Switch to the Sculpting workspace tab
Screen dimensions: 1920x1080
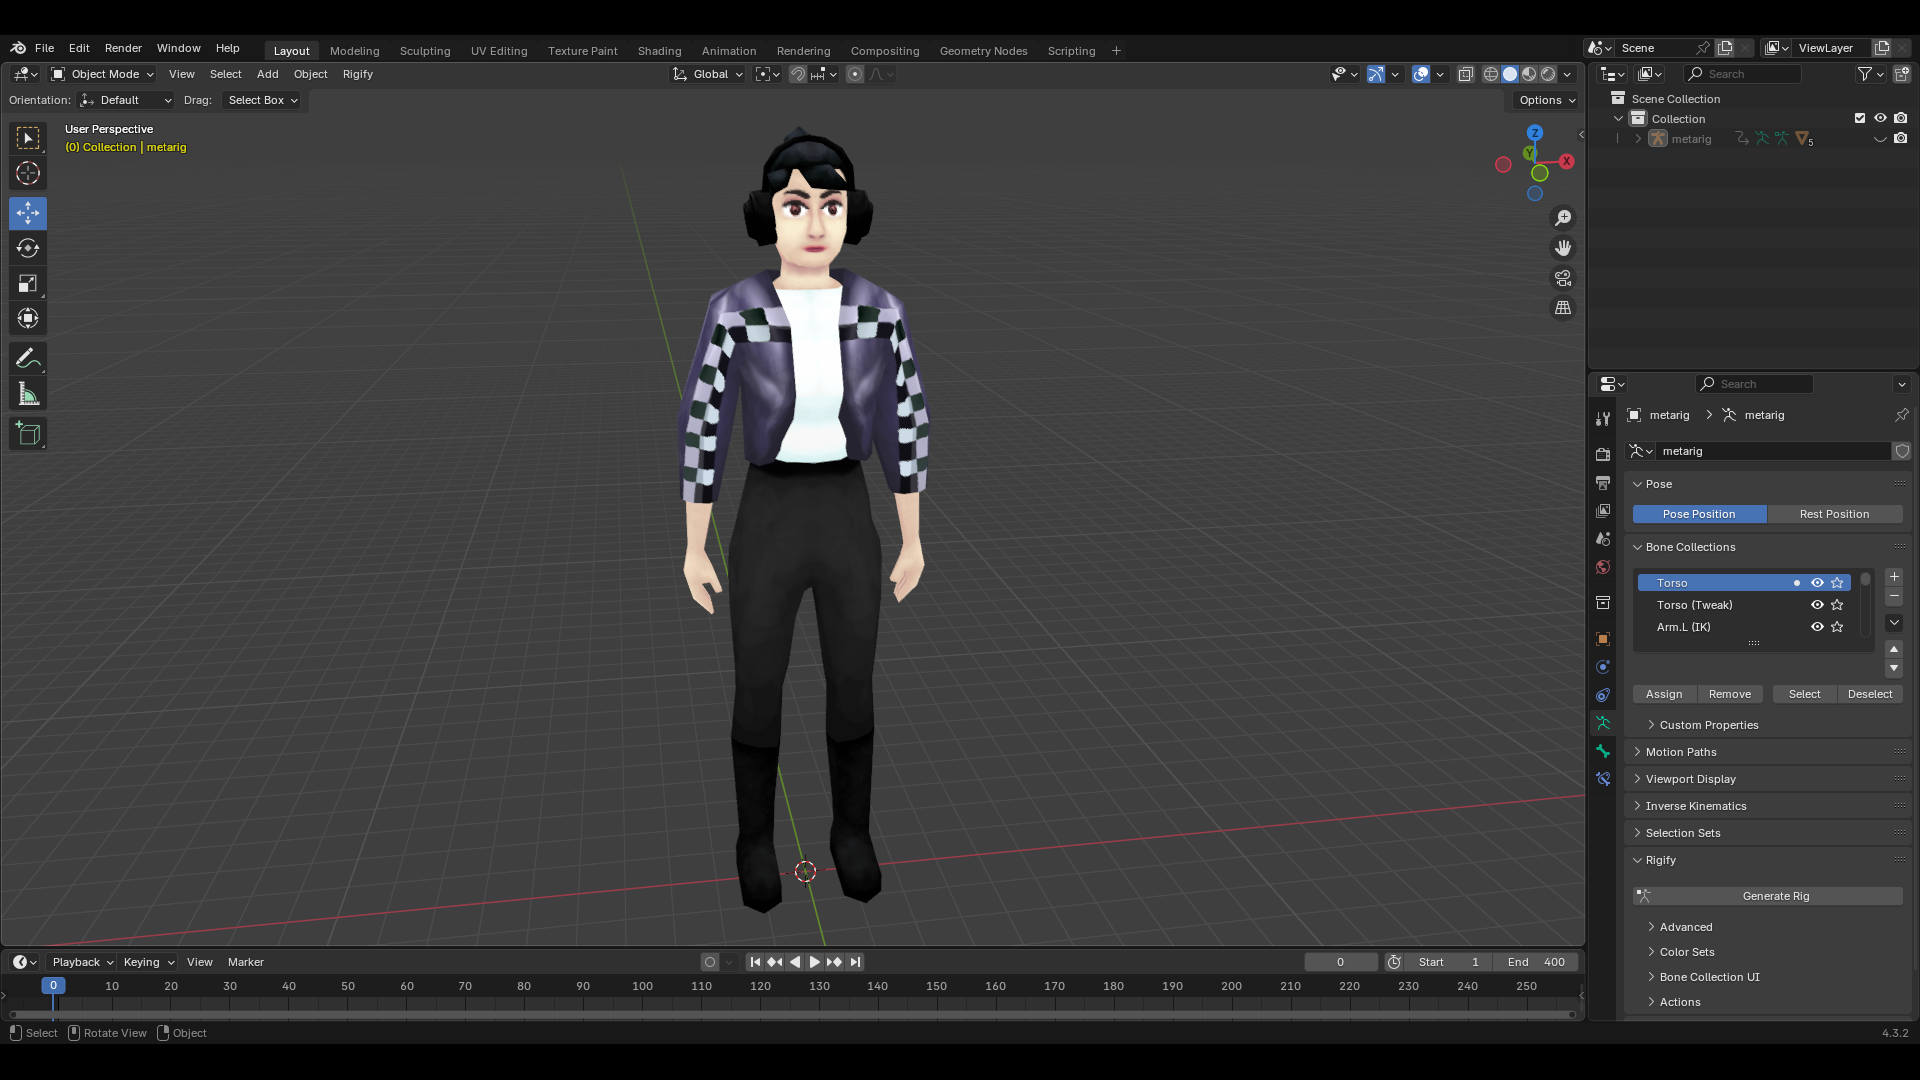pos(425,51)
